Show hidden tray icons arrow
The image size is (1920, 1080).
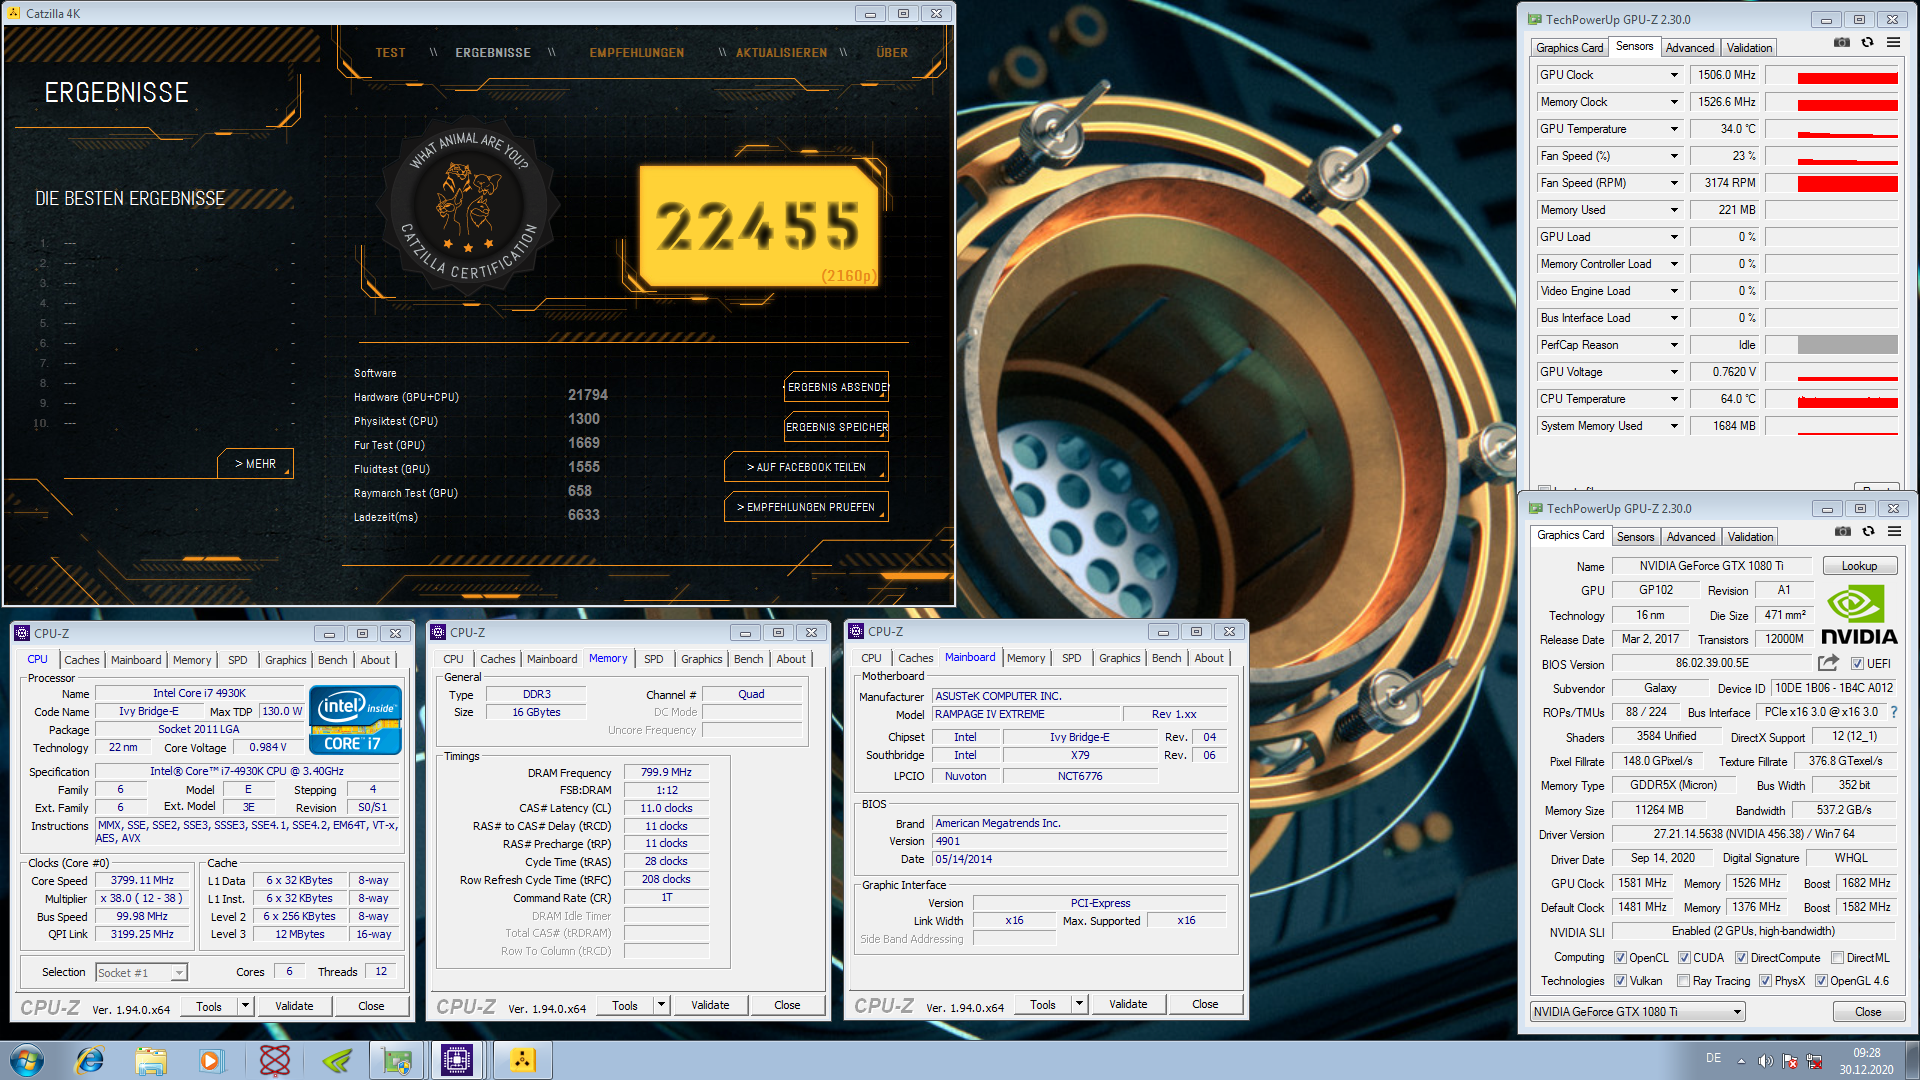[x=1741, y=1061]
